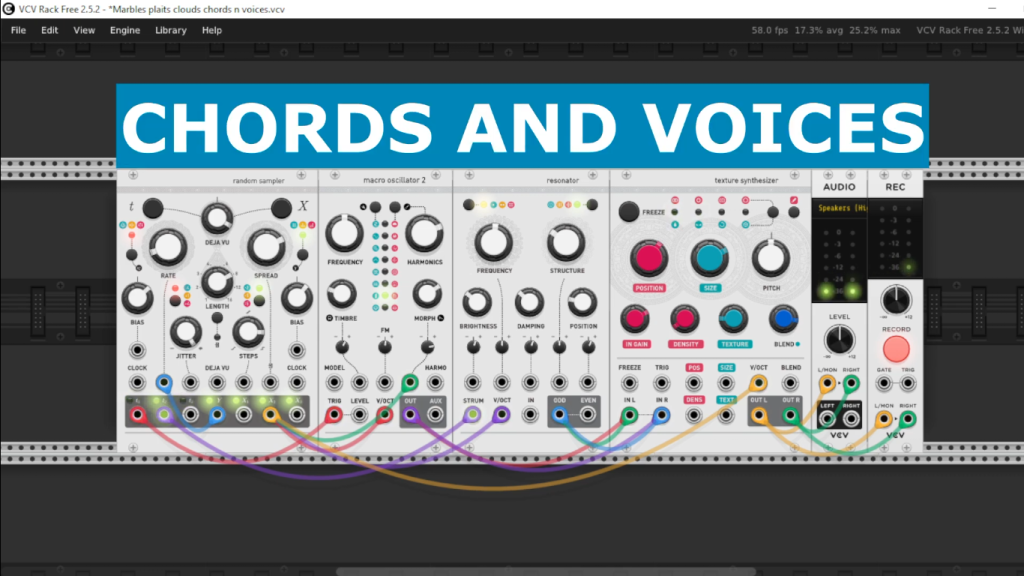Open the Engine menu
The image size is (1024, 576).
pyautogui.click(x=125, y=30)
